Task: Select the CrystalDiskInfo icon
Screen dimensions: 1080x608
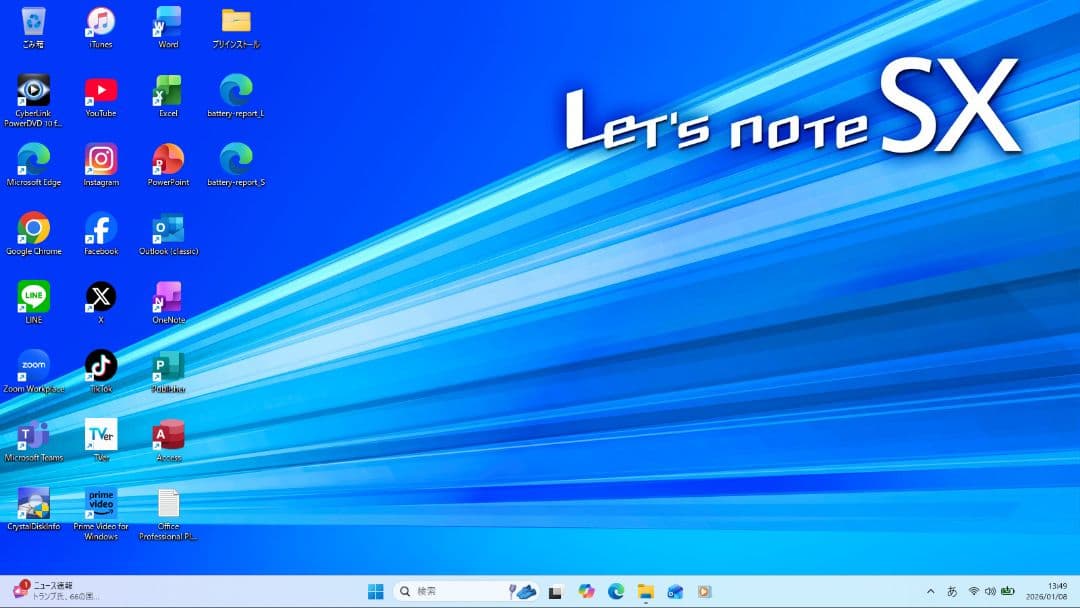Action: (33, 504)
